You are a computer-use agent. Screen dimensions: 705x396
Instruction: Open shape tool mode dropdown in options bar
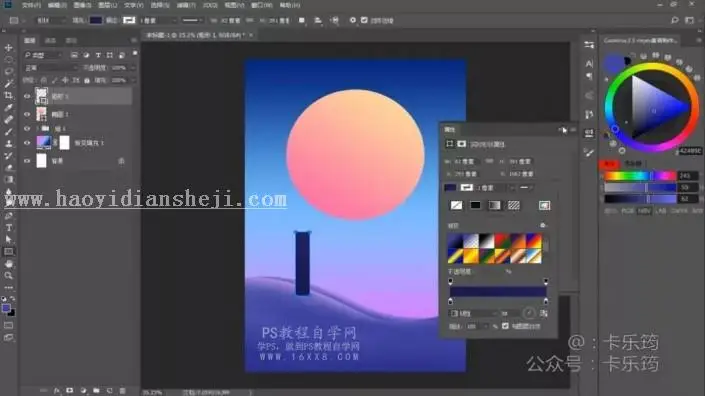pyautogui.click(x=51, y=20)
